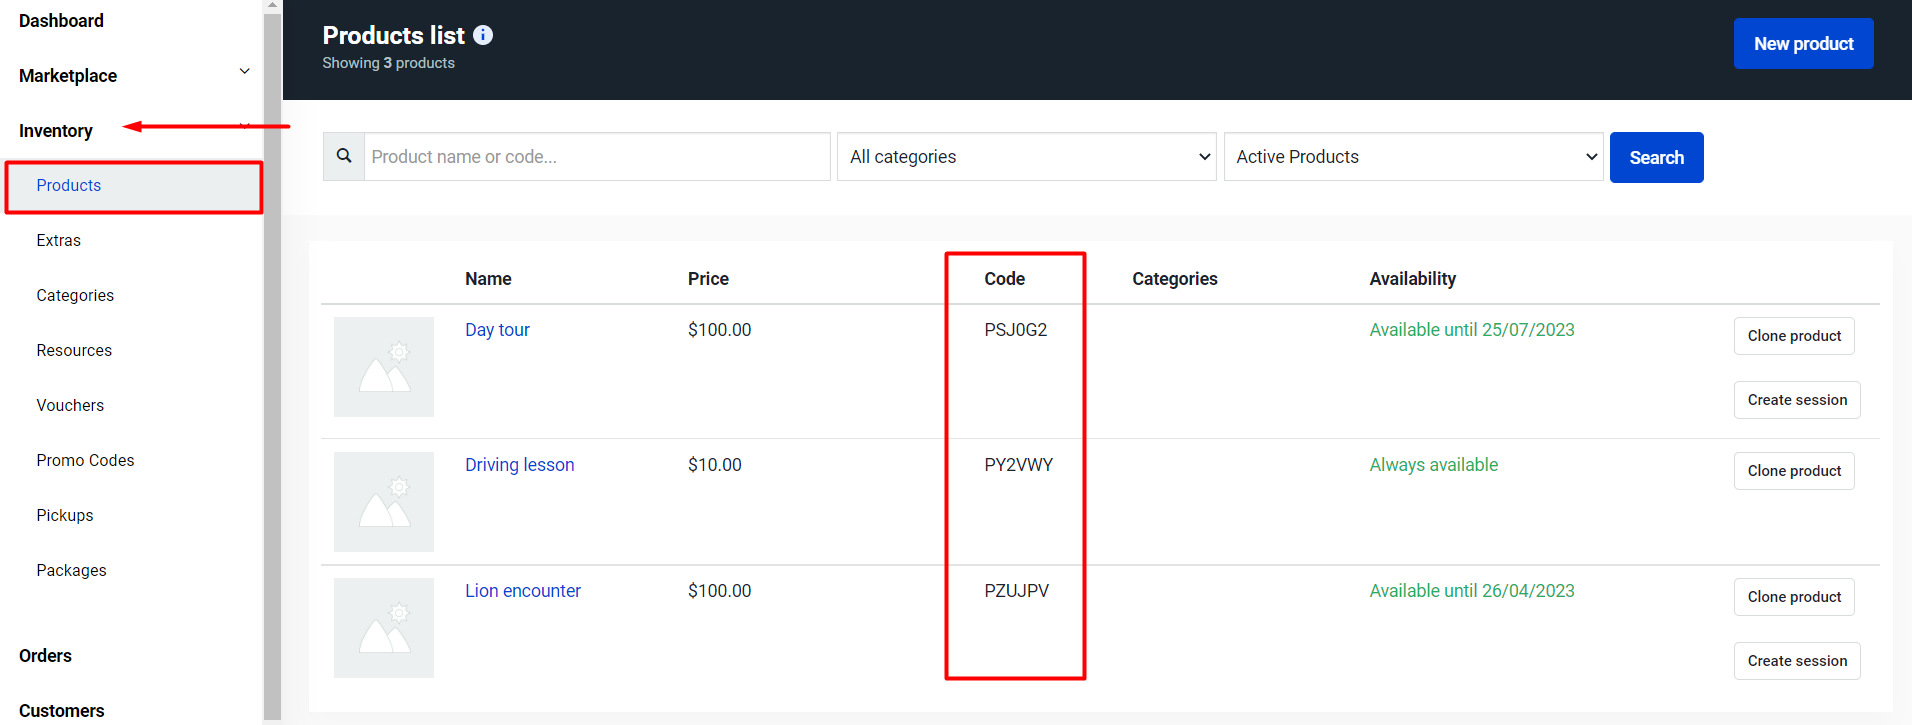
Task: Click the Products list heading
Action: click(393, 35)
